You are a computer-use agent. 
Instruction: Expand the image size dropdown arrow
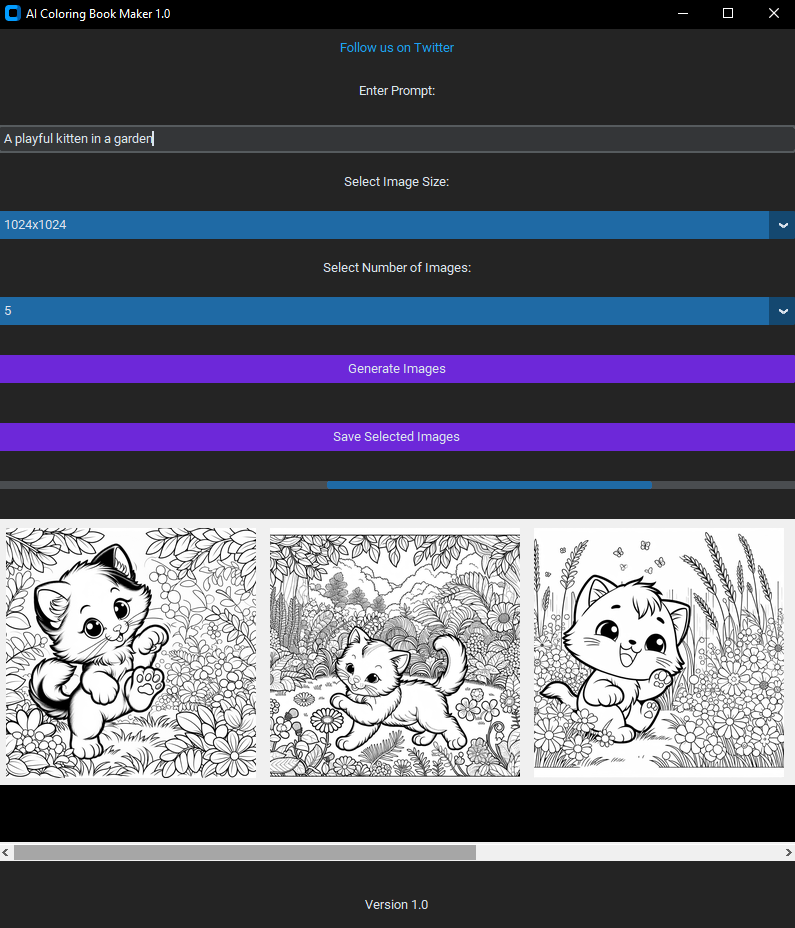(x=782, y=225)
